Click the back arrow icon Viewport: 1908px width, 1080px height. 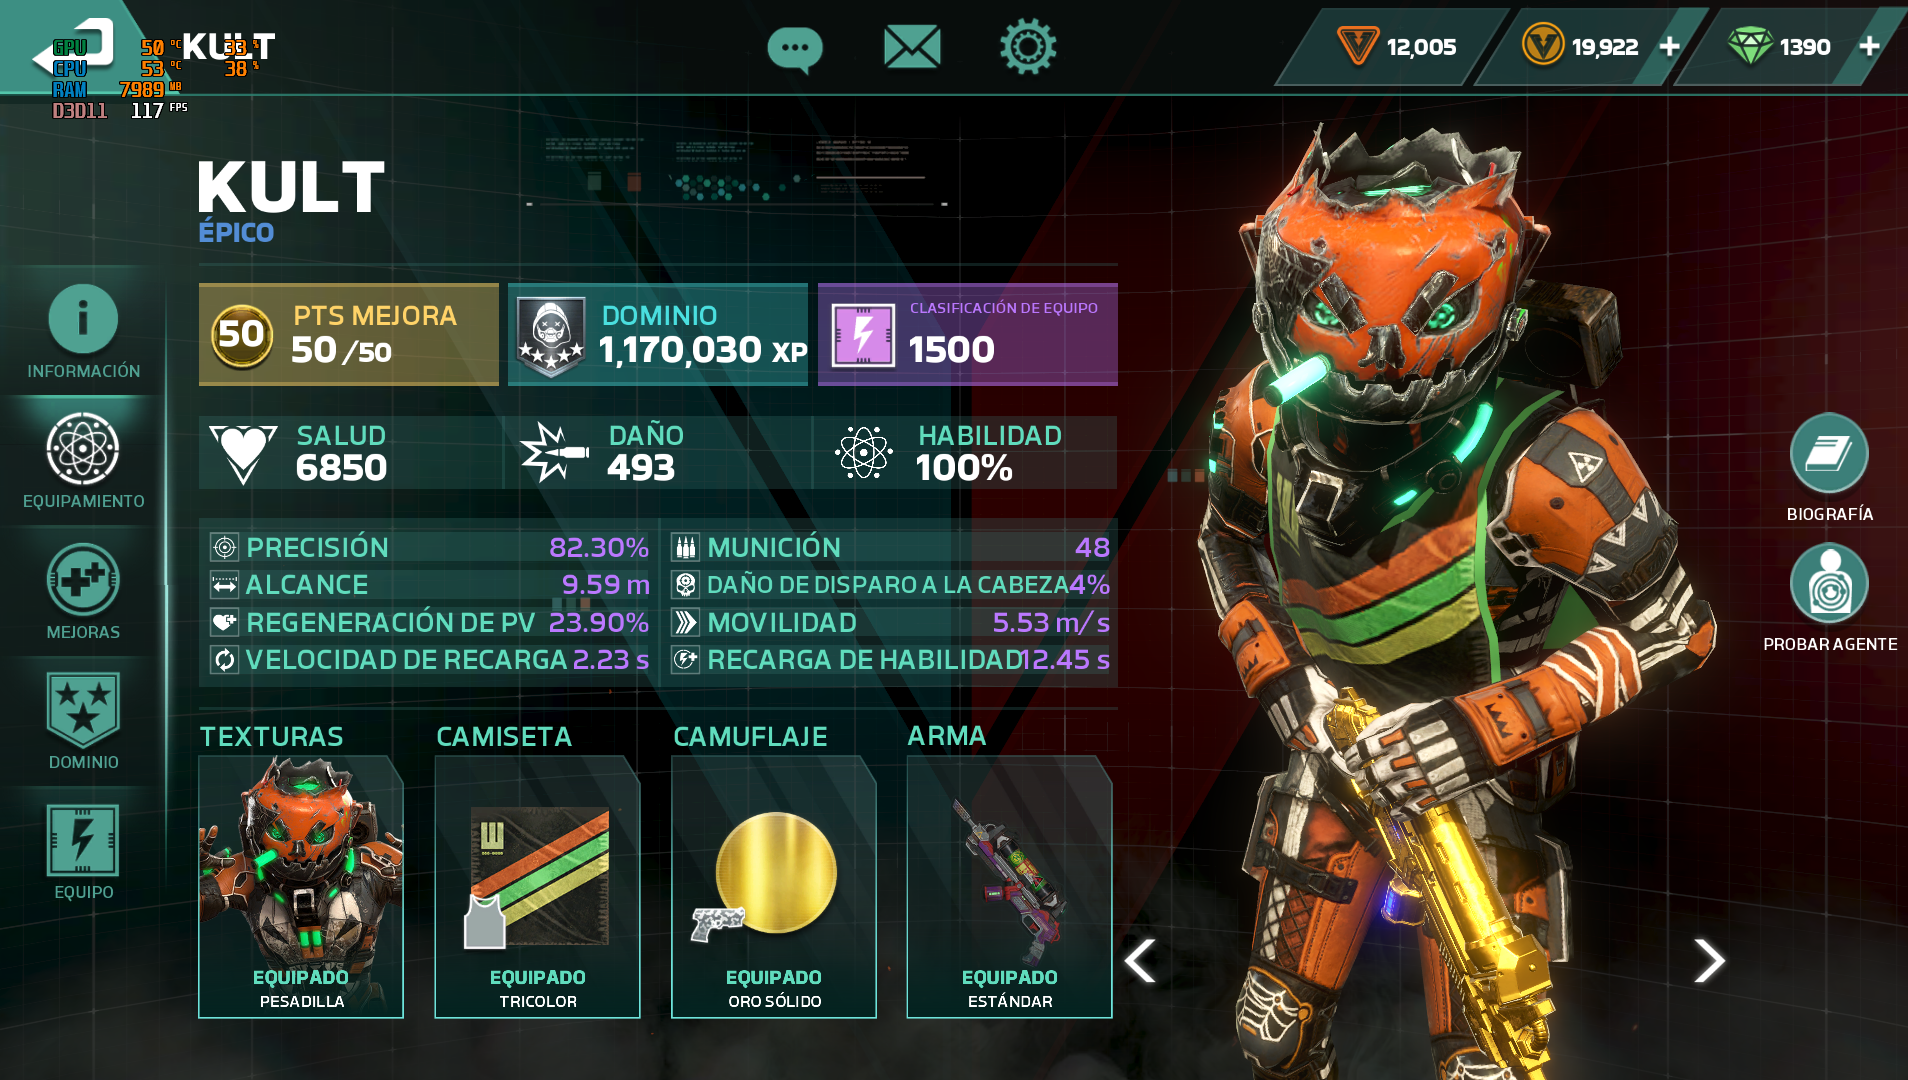pyautogui.click(x=75, y=47)
